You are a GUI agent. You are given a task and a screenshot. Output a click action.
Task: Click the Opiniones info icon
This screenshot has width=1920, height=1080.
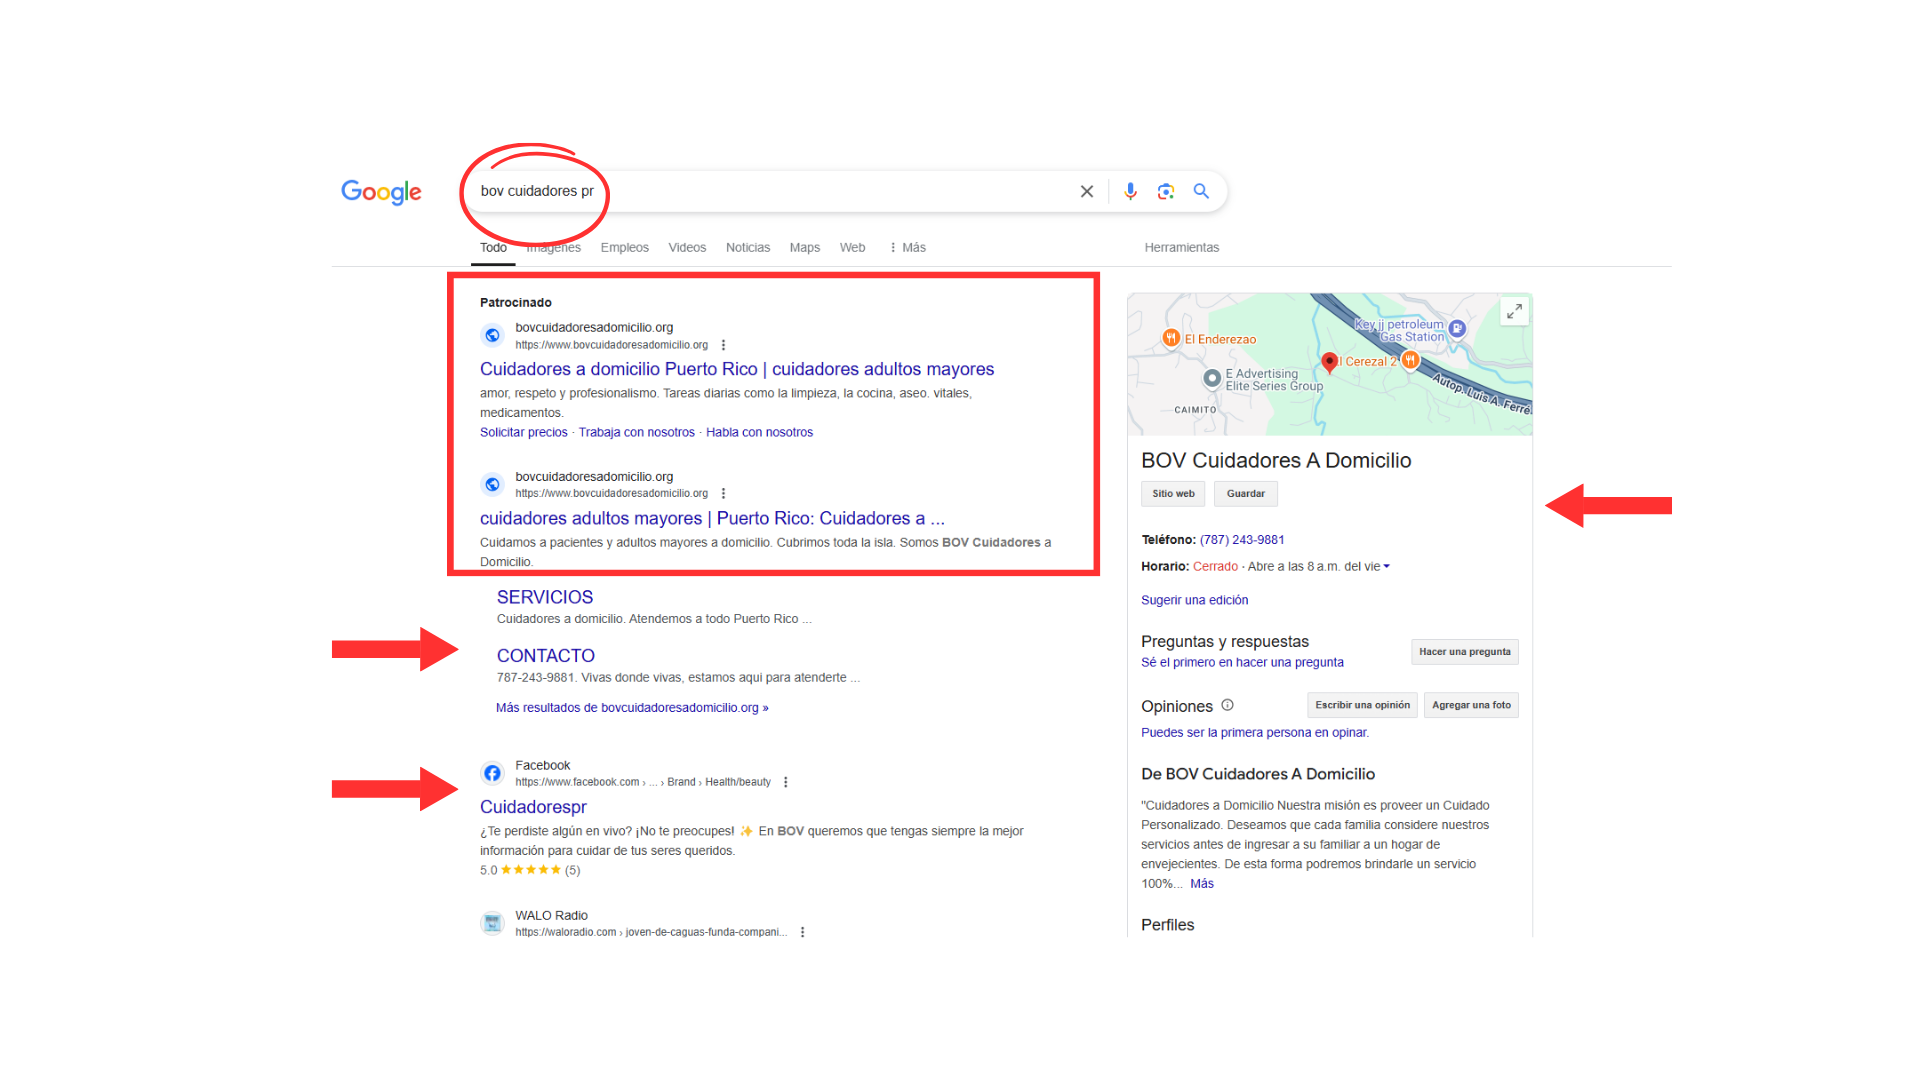[1227, 705]
